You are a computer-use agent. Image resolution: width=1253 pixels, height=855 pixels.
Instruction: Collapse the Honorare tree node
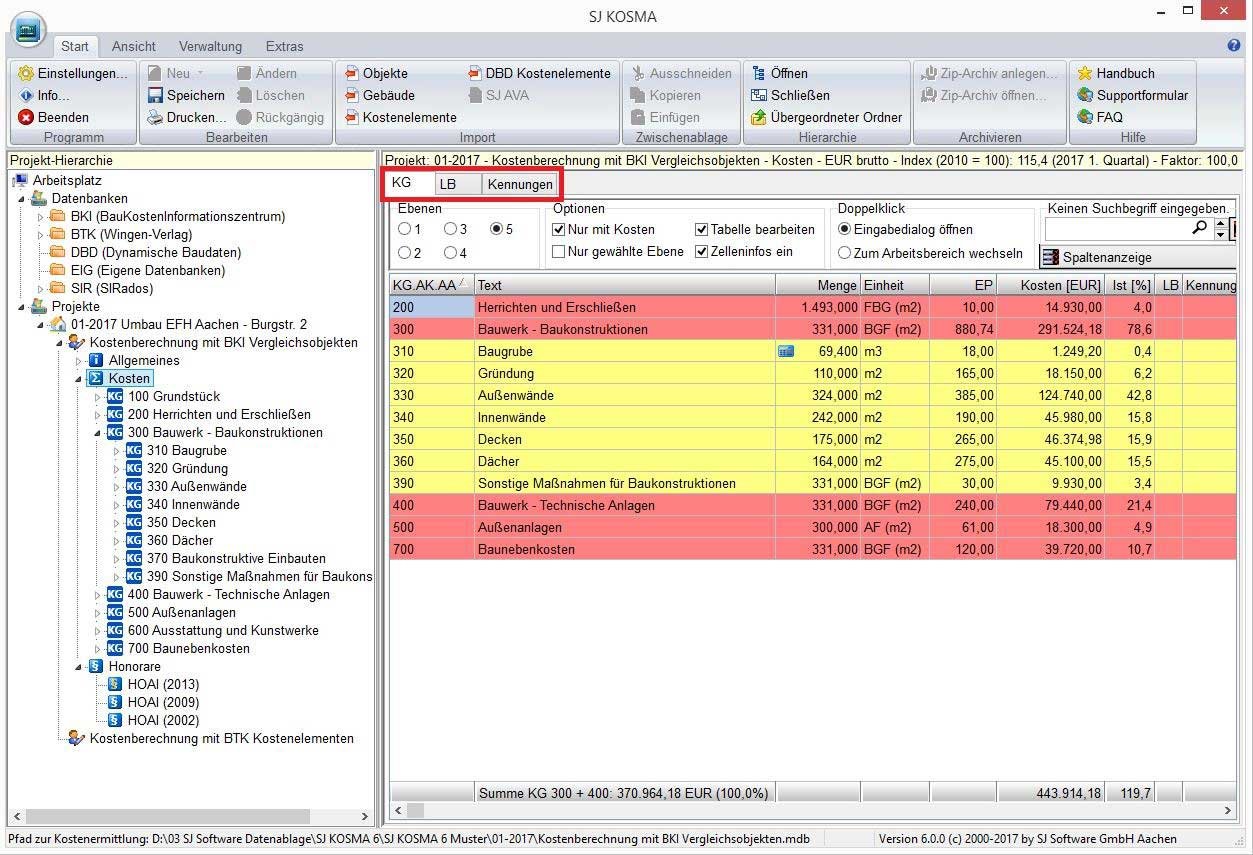coord(79,667)
